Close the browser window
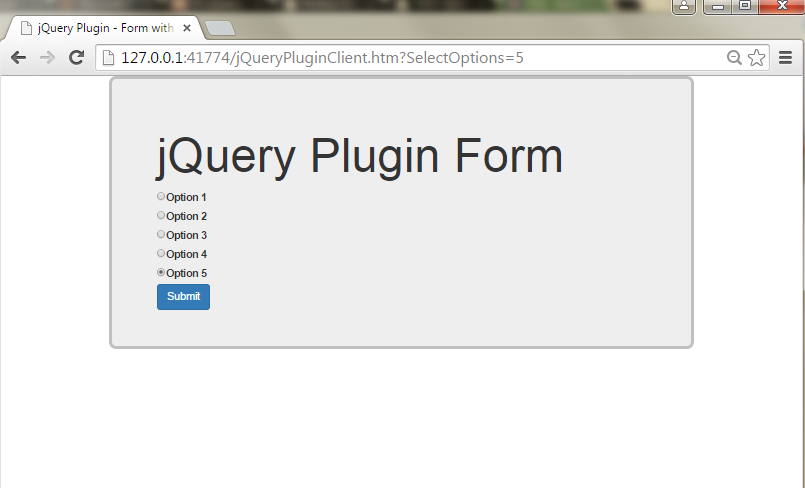This screenshot has height=488, width=805. [781, 7]
